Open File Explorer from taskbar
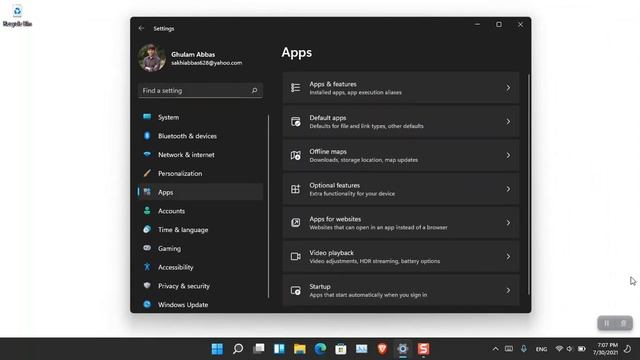 pyautogui.click(x=300, y=349)
